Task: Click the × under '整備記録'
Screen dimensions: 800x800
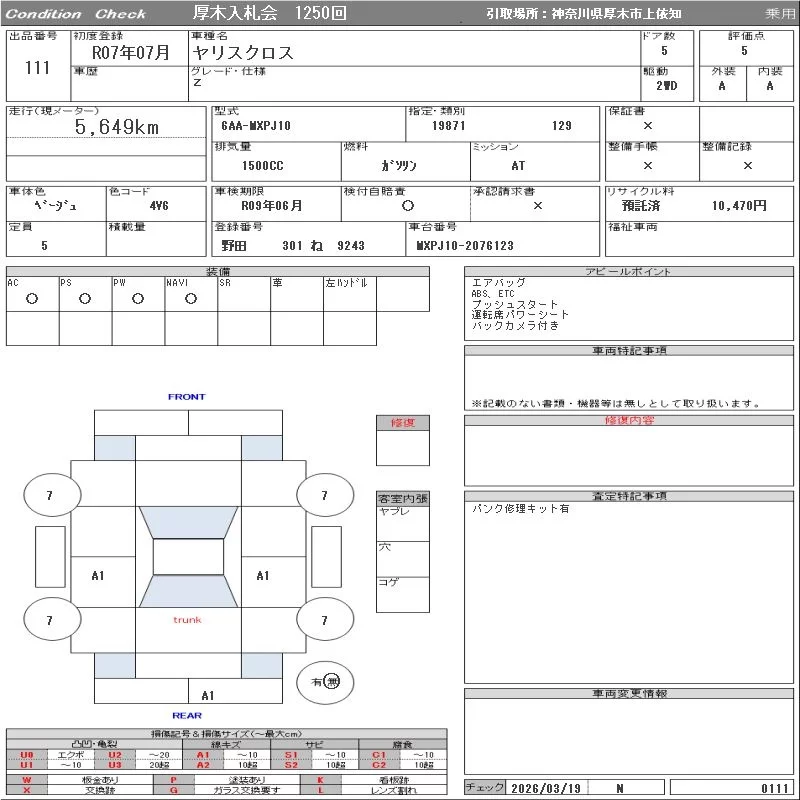Action: pos(747,165)
